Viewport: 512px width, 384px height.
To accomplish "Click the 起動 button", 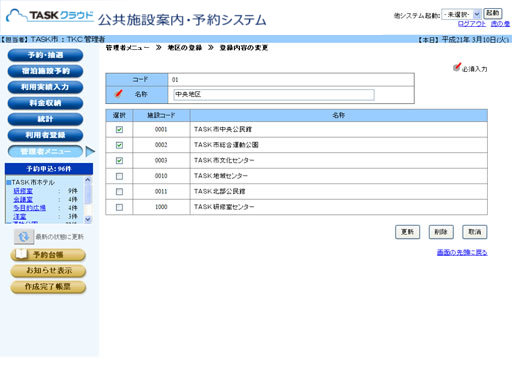I will (x=493, y=14).
